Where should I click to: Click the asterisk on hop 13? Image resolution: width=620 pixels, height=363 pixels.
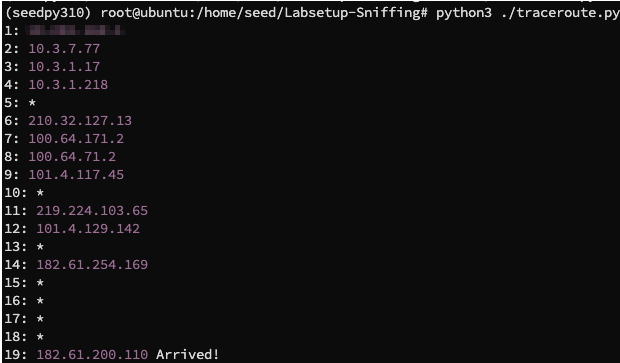click(x=40, y=247)
